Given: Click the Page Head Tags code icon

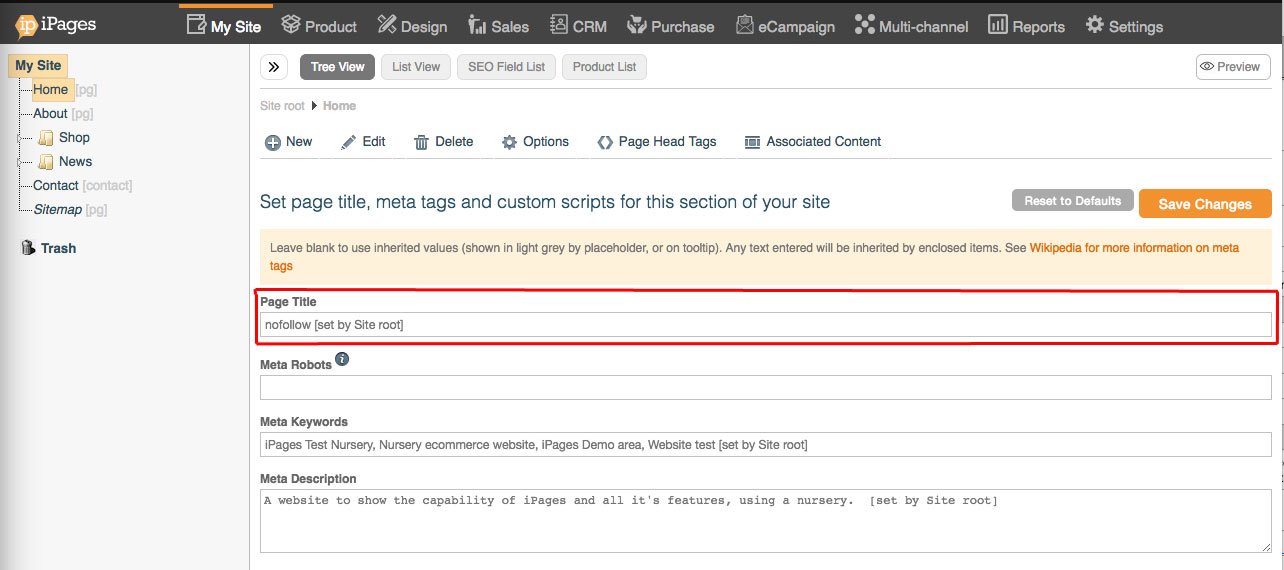Looking at the screenshot, I should [x=604, y=142].
